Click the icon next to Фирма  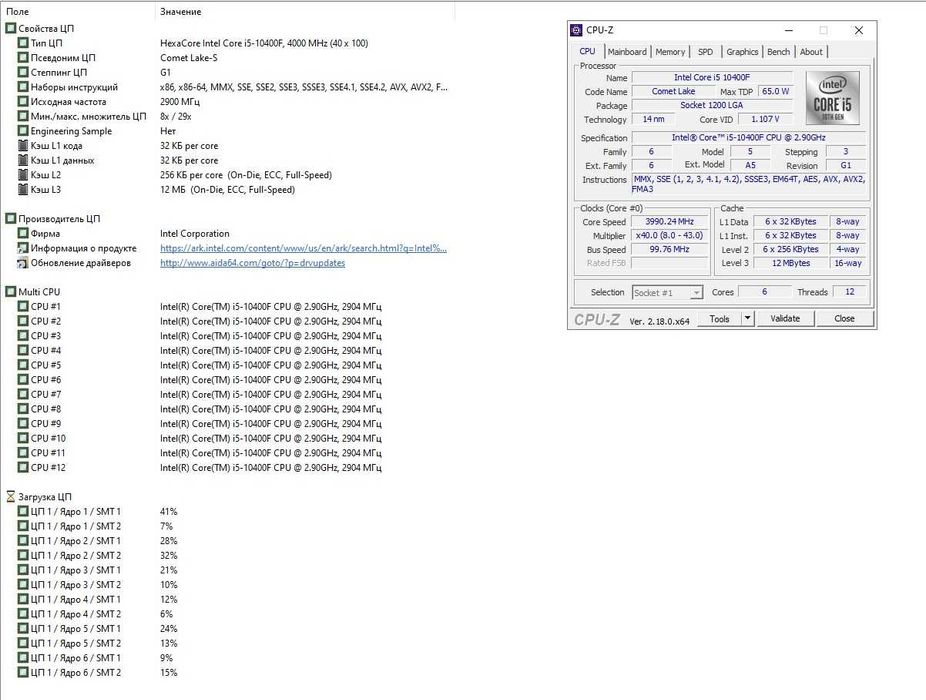pos(23,233)
